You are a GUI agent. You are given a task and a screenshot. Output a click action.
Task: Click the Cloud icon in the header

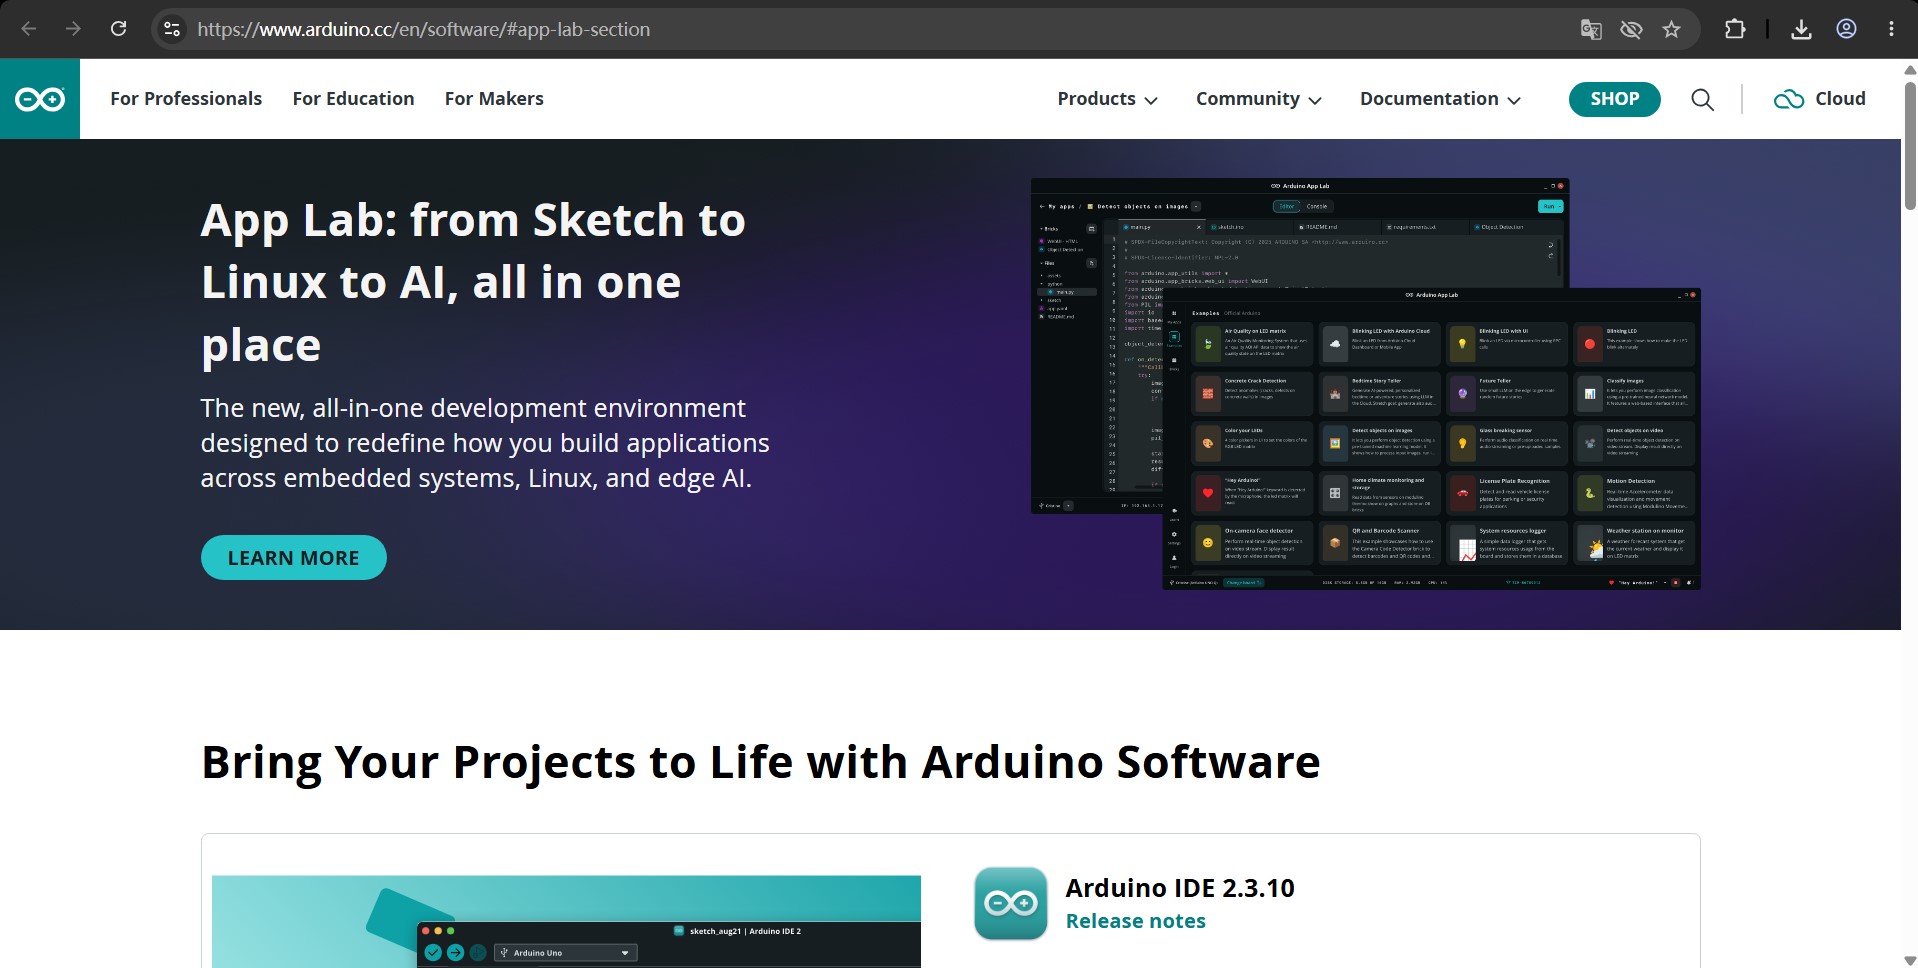coord(1789,99)
